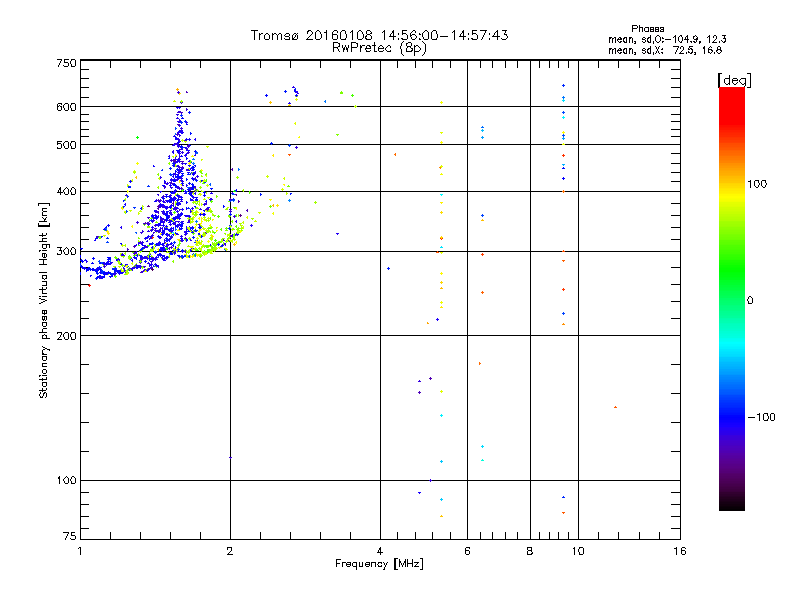Click the red data point near 1 MHz, 260 km
The height and width of the screenshot is (600, 800).
point(89,285)
